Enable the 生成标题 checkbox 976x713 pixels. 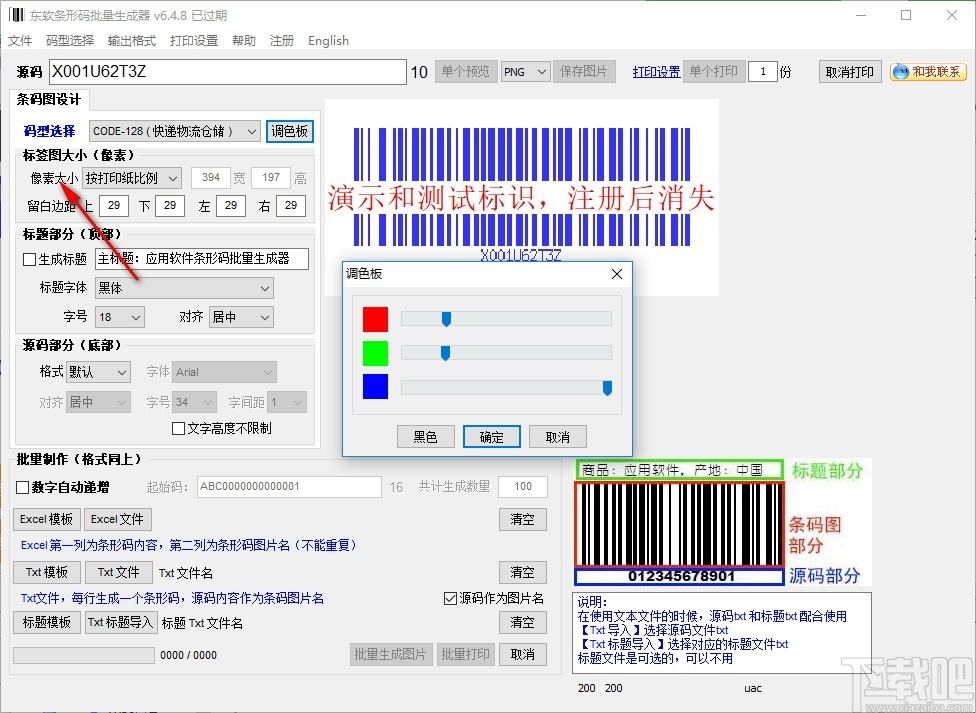pos(26,258)
